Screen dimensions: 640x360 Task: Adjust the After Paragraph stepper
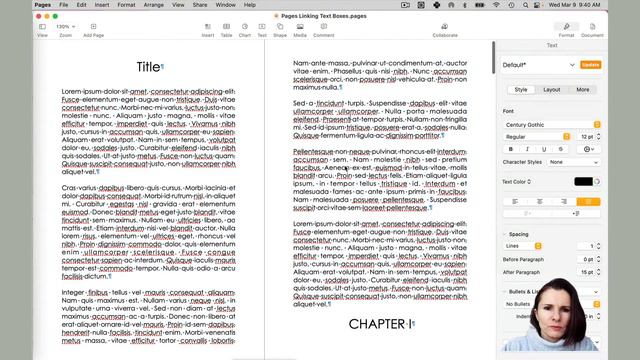pos(598,272)
